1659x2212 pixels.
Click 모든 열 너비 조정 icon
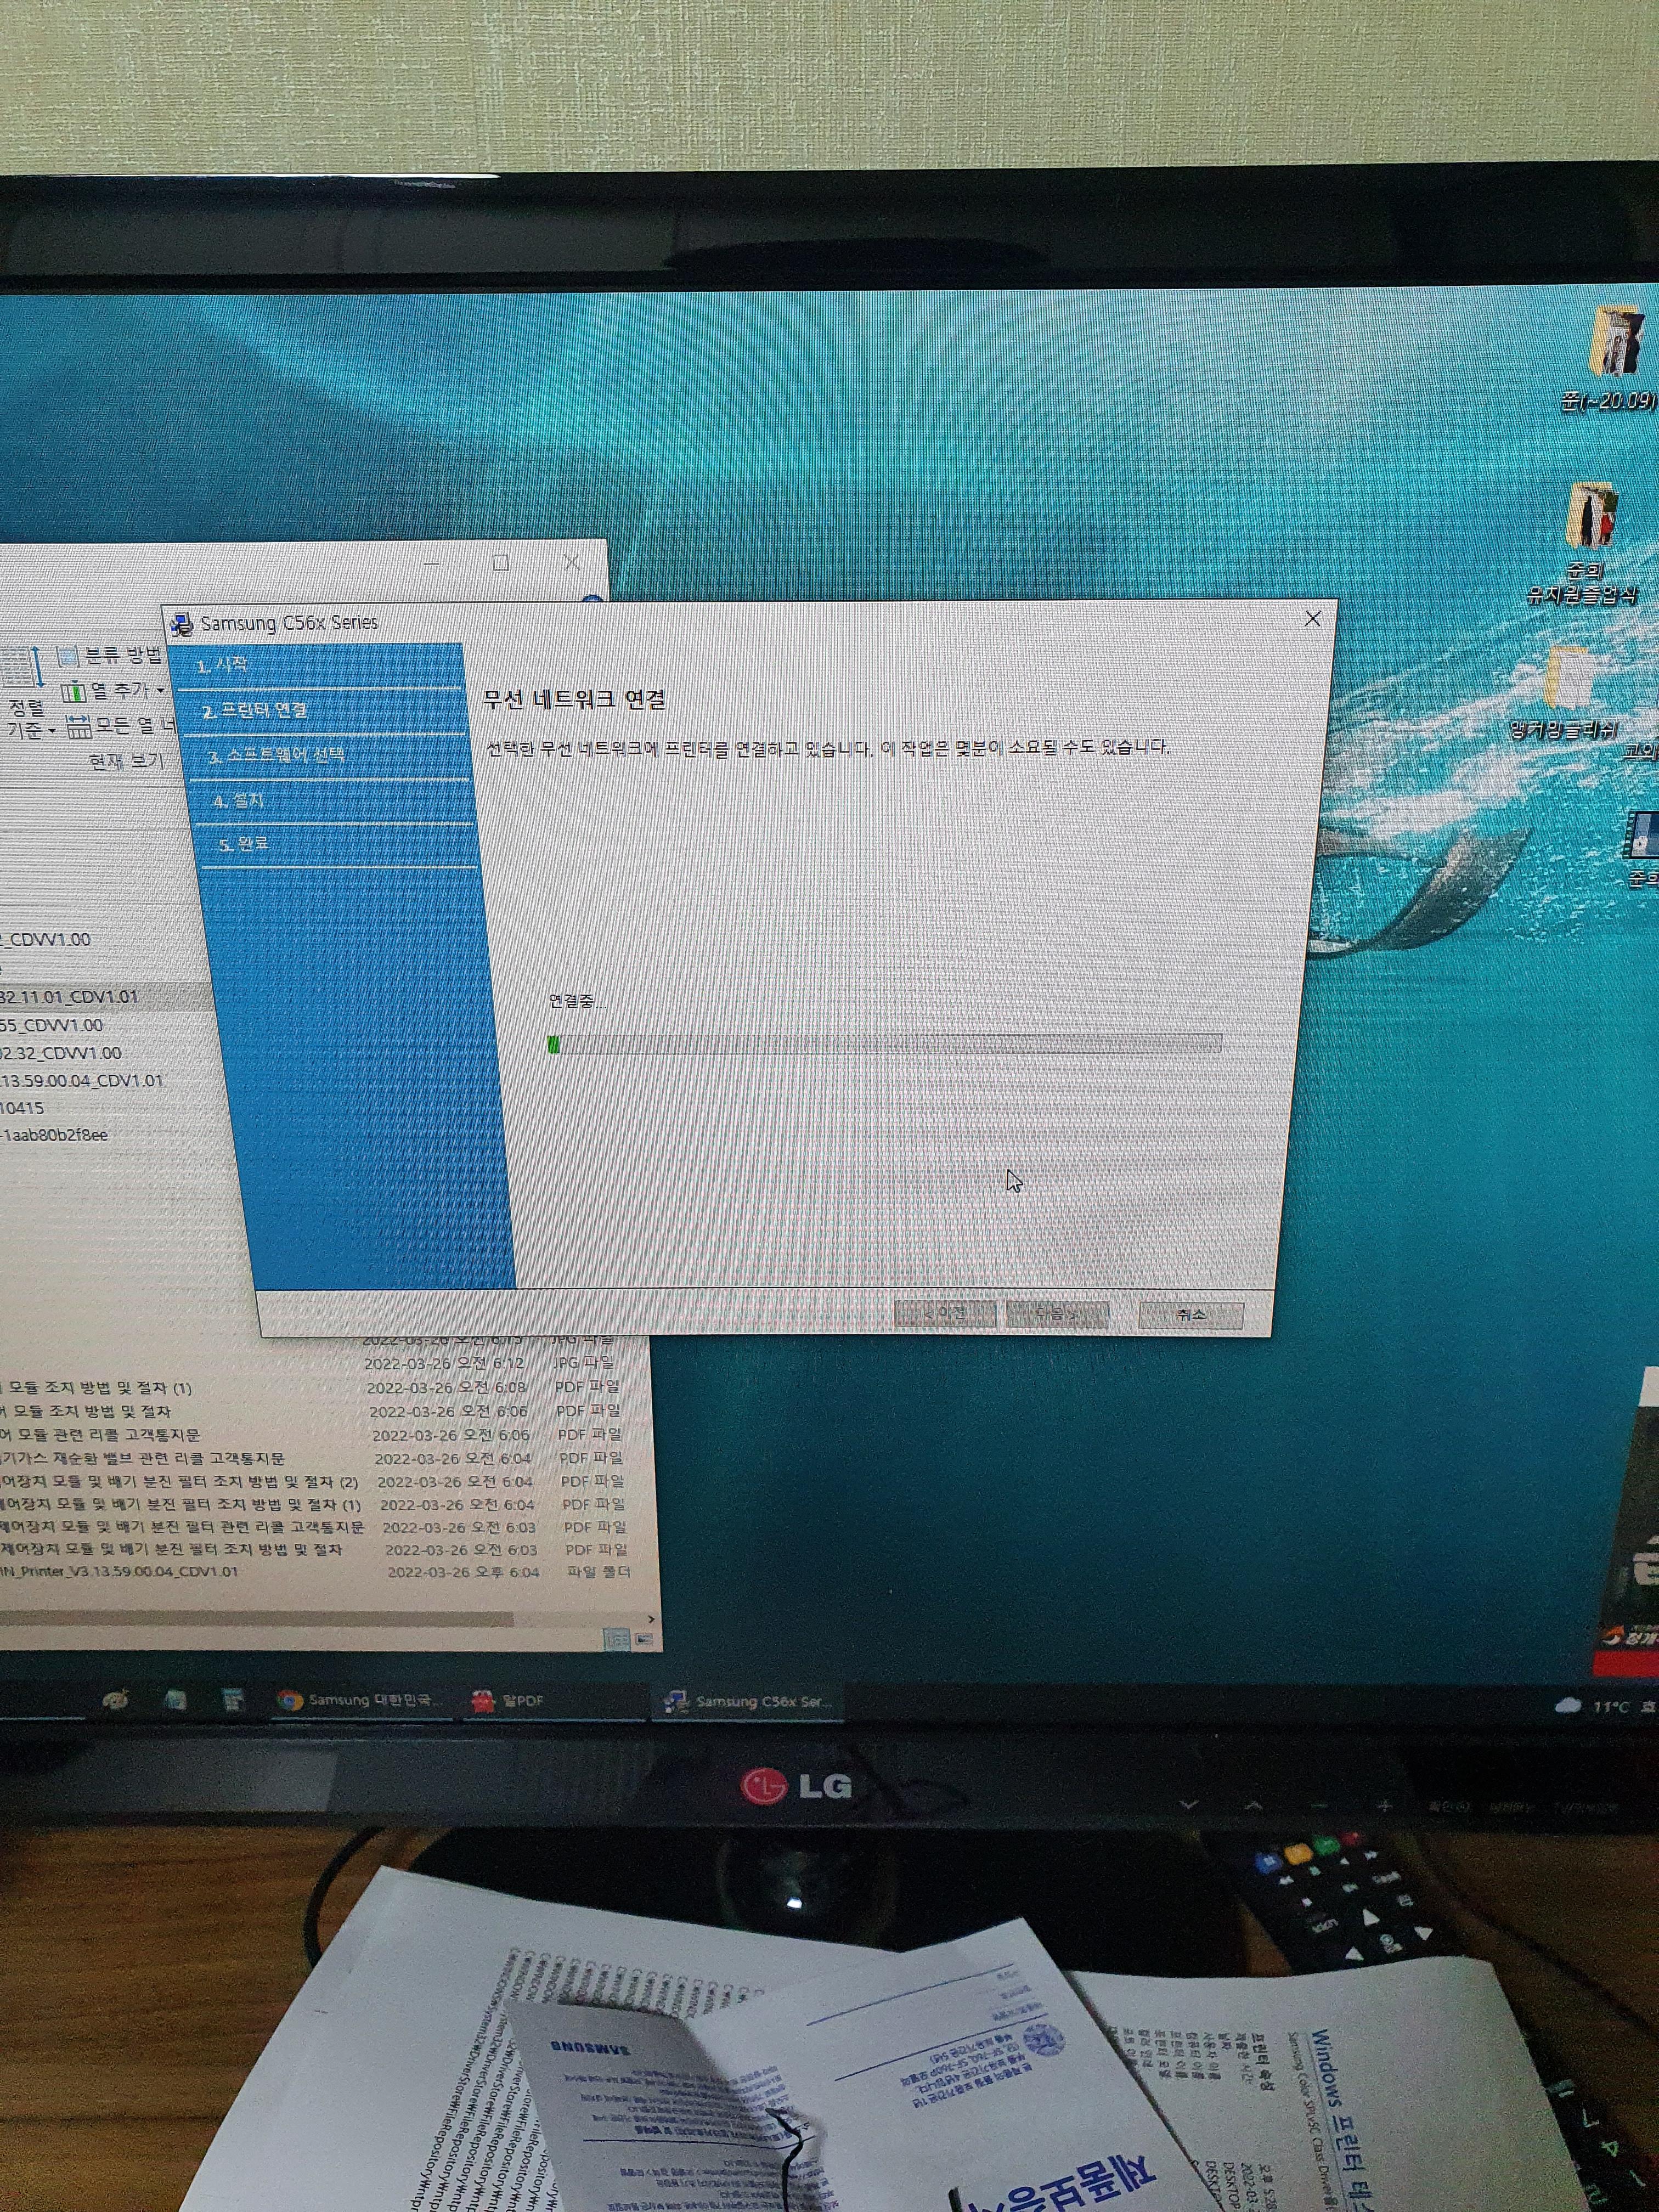pyautogui.click(x=78, y=726)
